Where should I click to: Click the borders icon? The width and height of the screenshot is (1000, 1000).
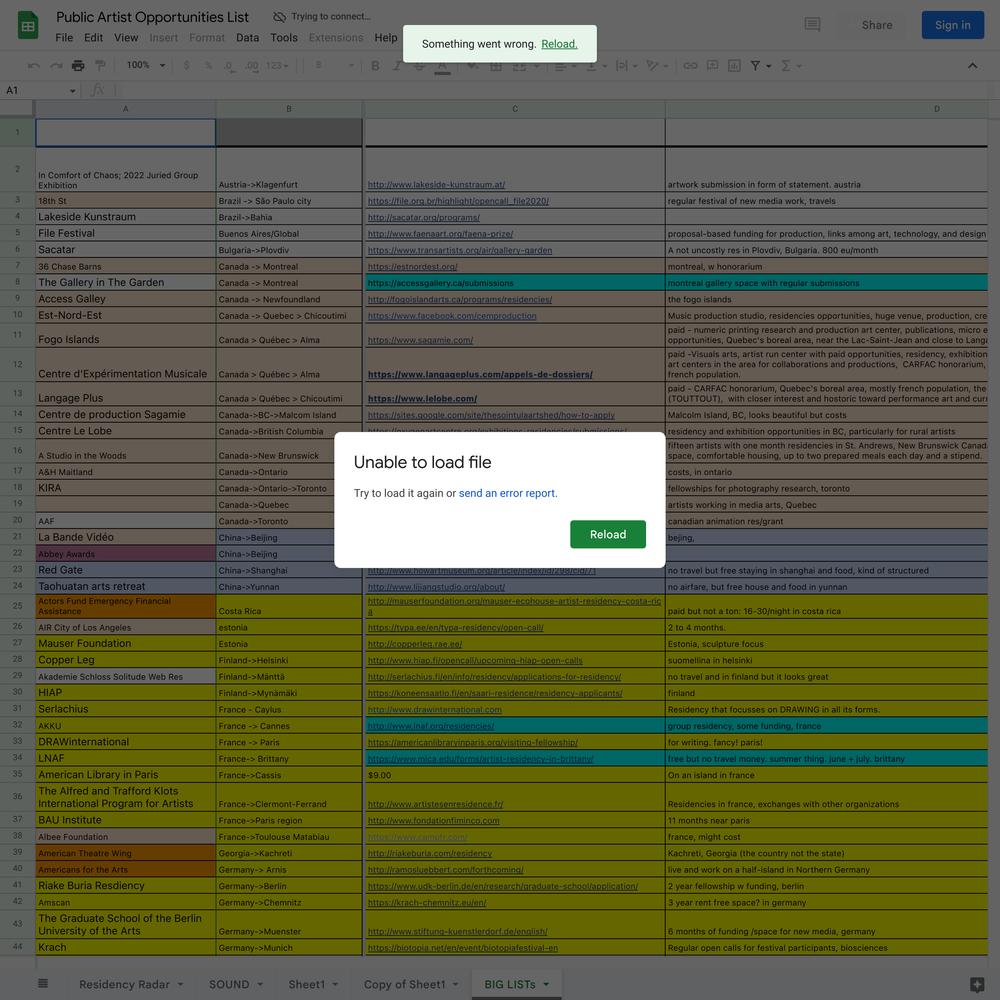click(496, 65)
